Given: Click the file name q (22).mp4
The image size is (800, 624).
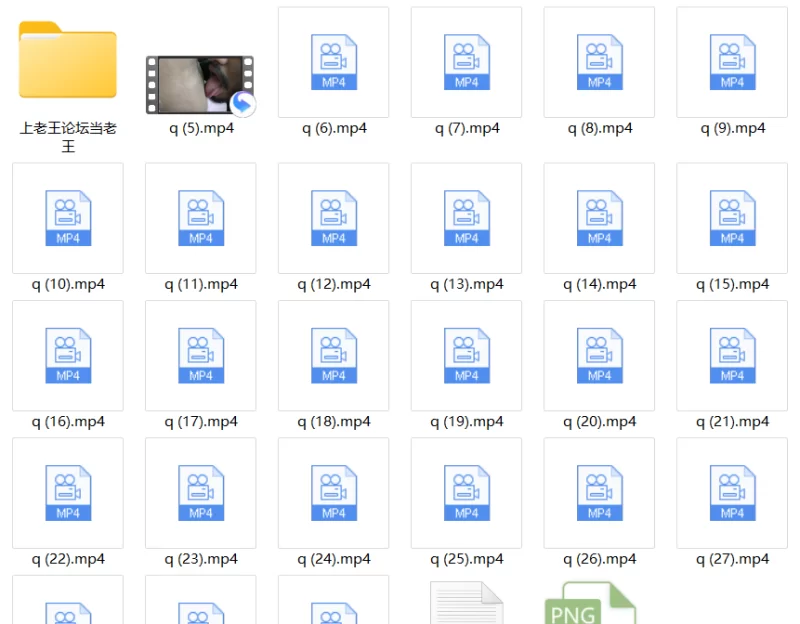Looking at the screenshot, I should coord(68,559).
